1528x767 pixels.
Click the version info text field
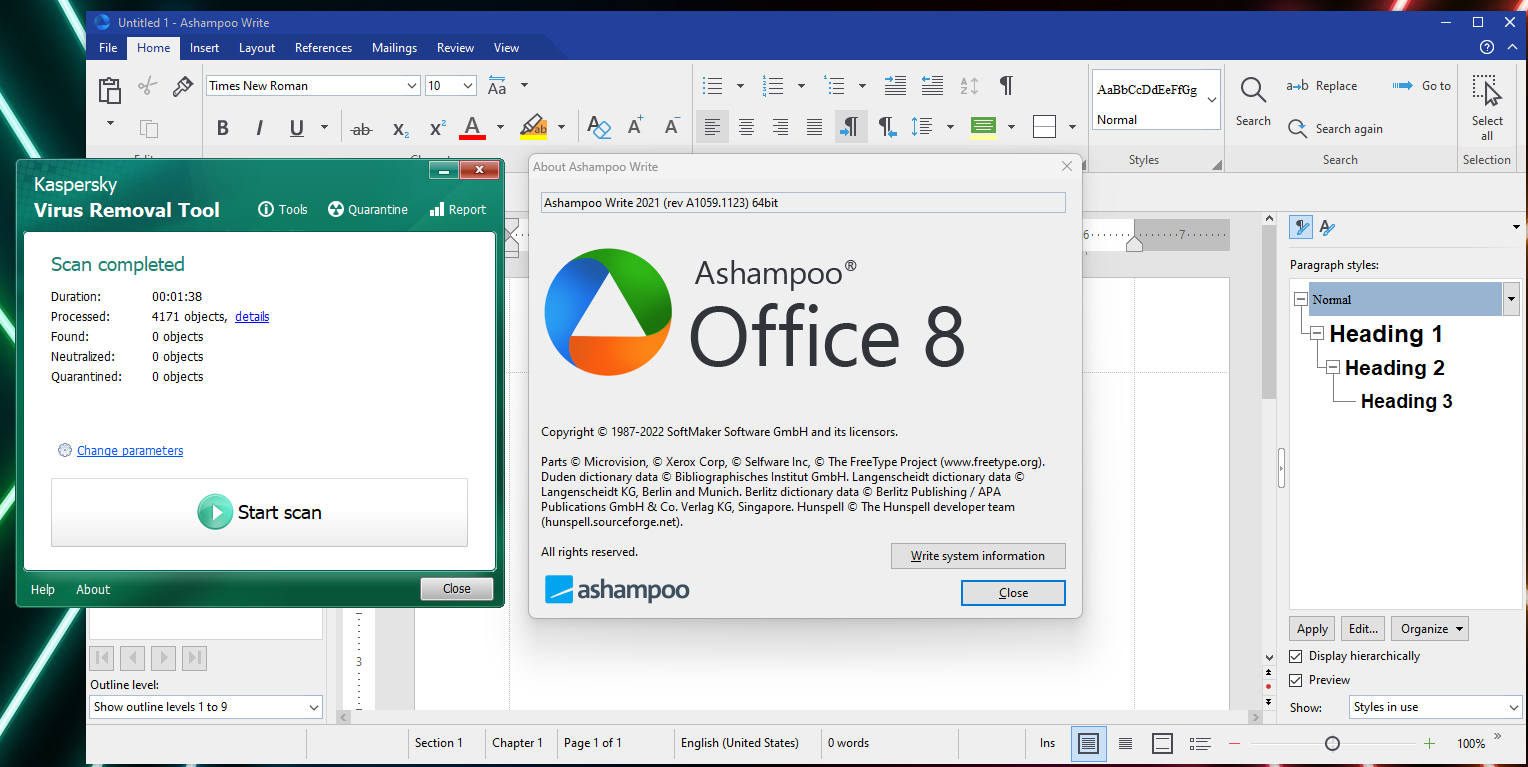tap(803, 203)
